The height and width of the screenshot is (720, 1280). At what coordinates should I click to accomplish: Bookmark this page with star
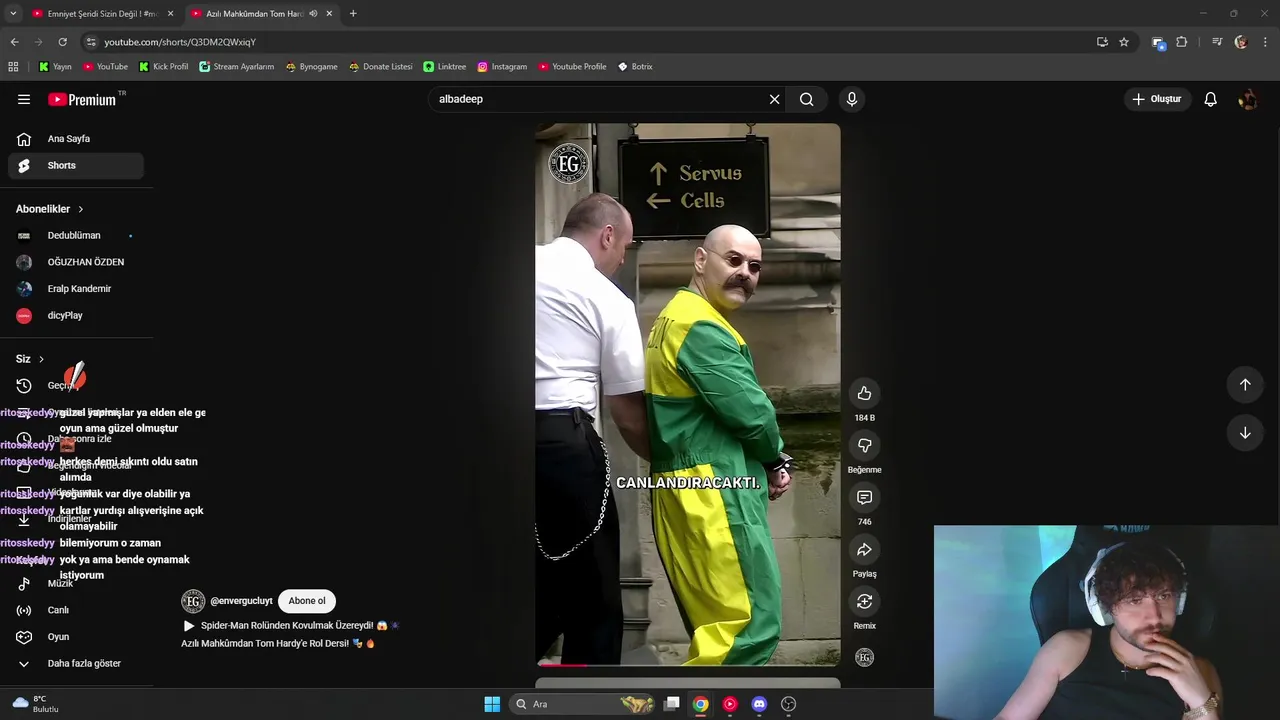1124,42
